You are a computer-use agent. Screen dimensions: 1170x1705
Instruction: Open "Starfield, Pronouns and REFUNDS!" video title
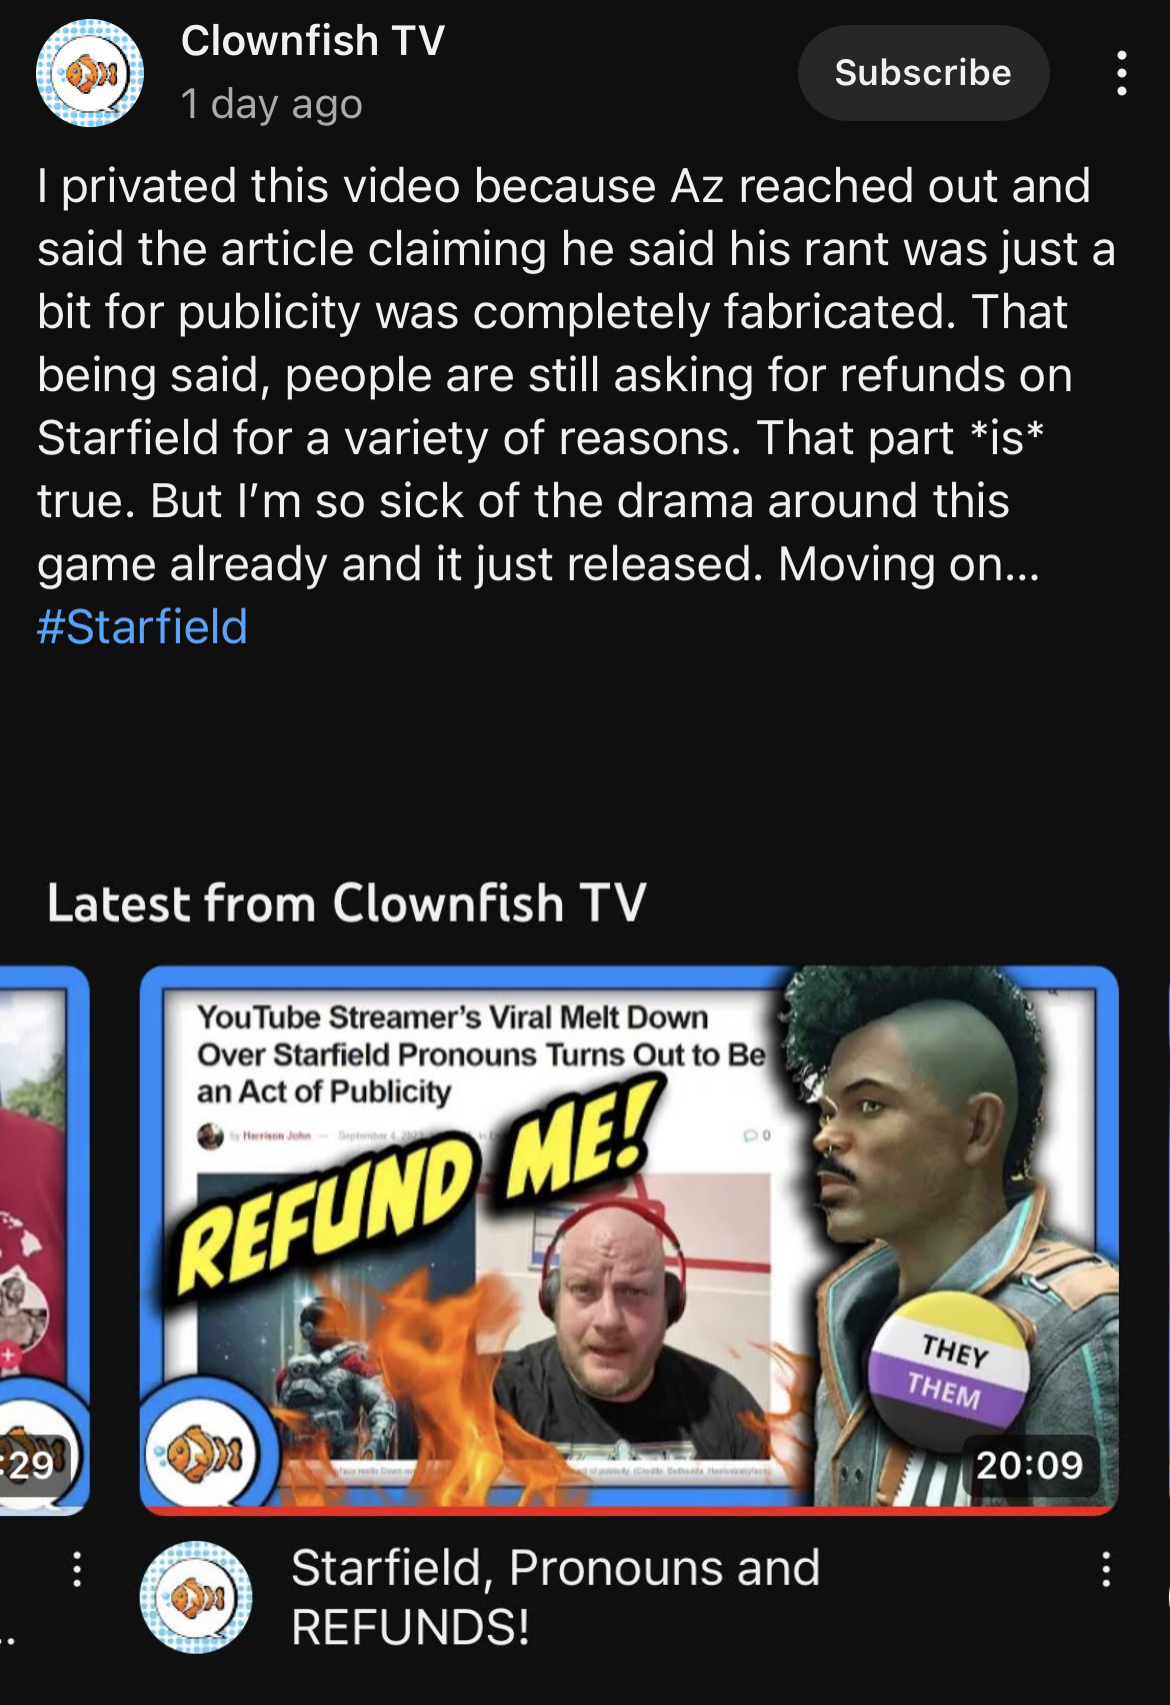[x=555, y=1597]
